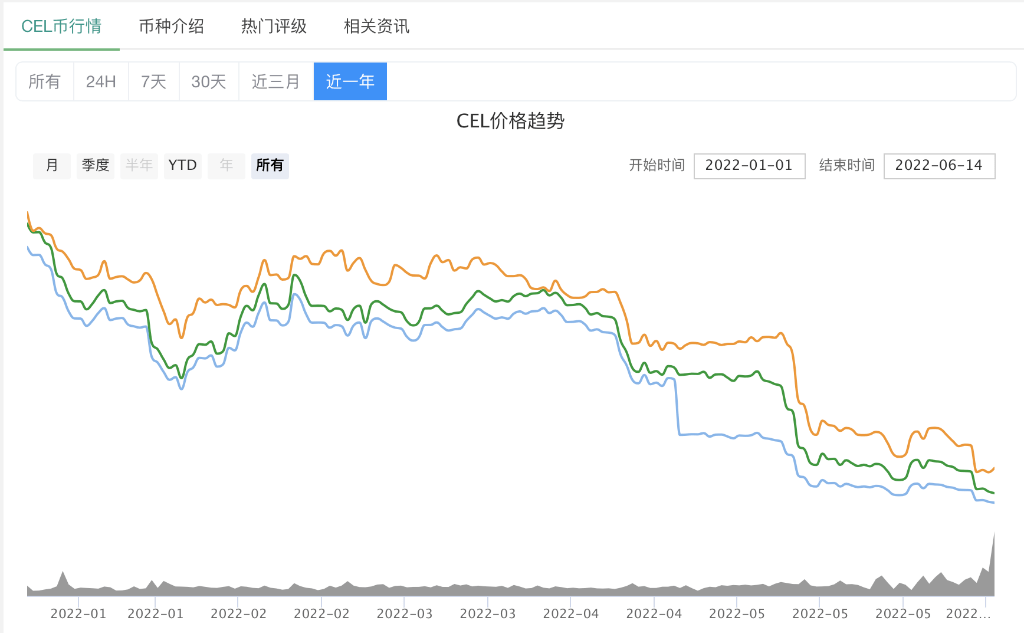Switch to the 7天 price view
The height and width of the screenshot is (633, 1024).
153,81
